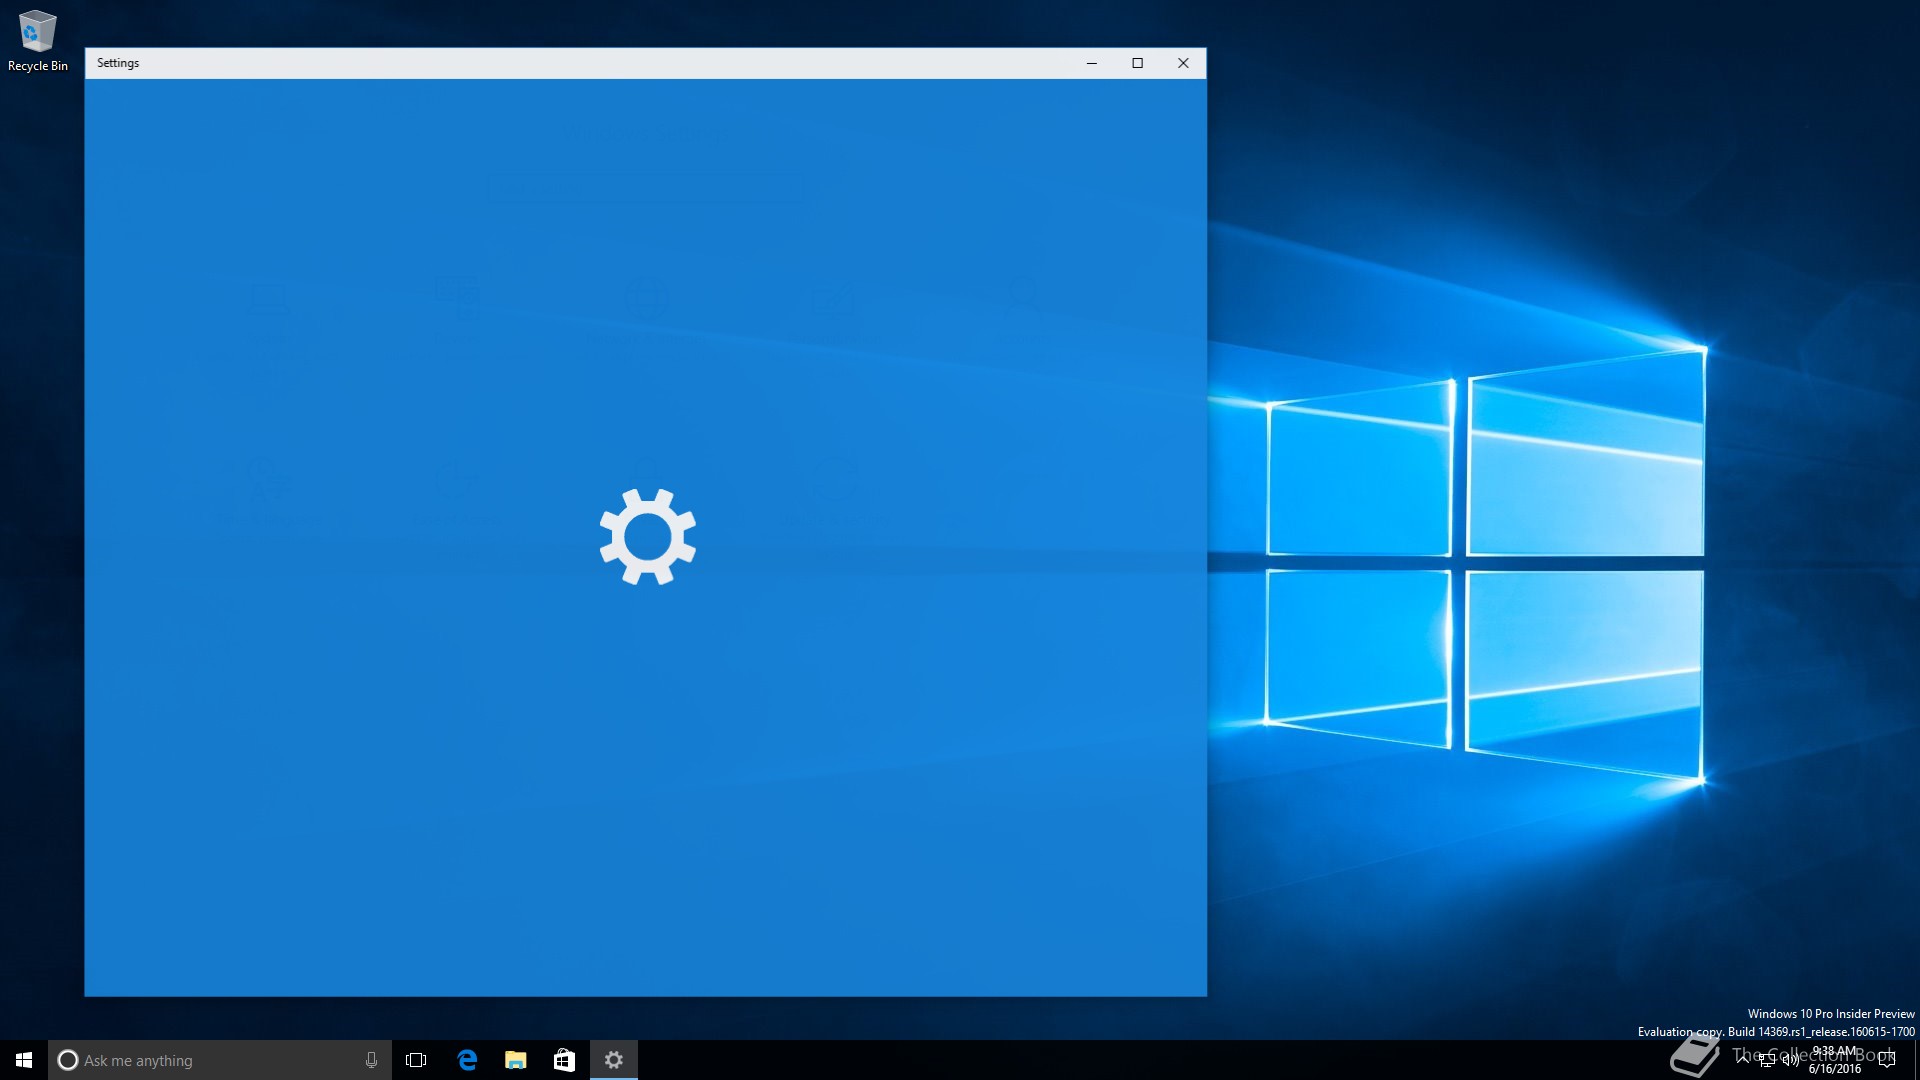This screenshot has width=1920, height=1080.
Task: Open Task View from the taskbar
Action: tap(416, 1060)
